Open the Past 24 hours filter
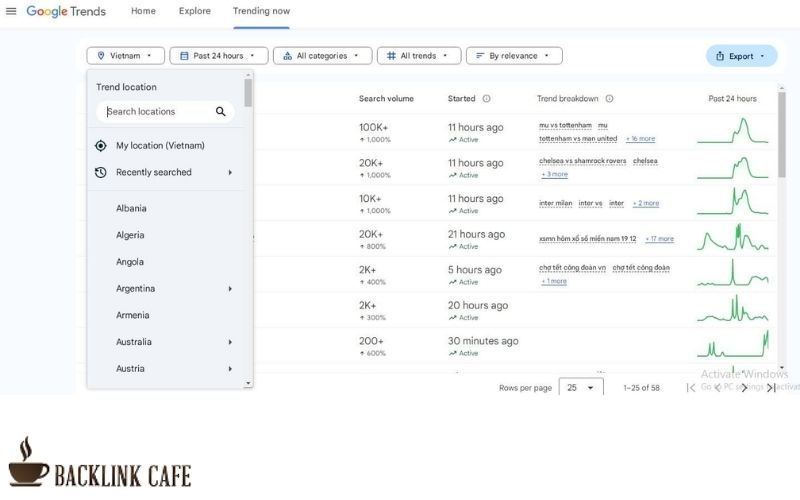This screenshot has height=500, width=800. 218,56
